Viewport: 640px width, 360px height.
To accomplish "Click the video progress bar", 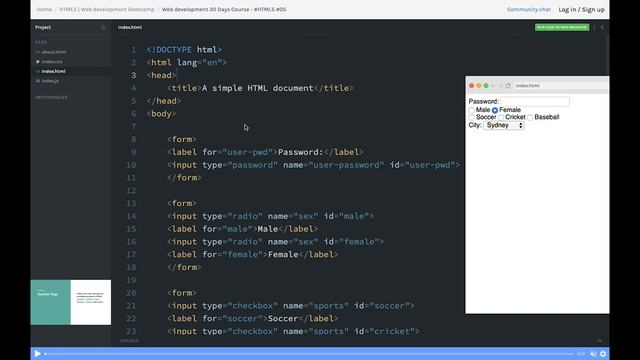I will pos(309,354).
